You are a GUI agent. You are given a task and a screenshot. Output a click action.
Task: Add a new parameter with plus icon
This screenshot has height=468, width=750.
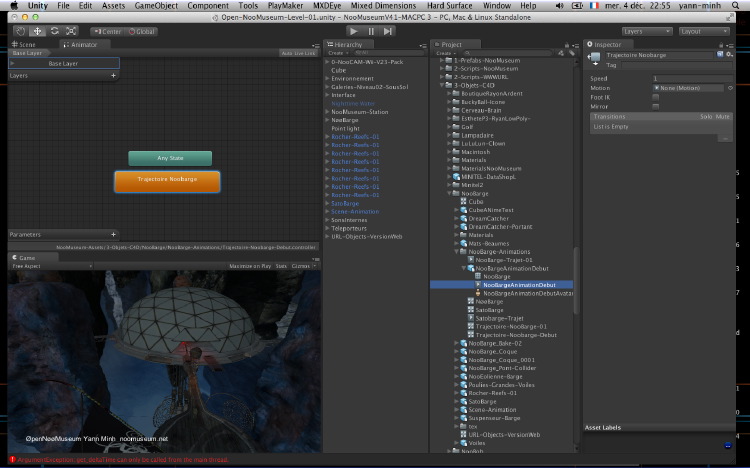tap(113, 234)
